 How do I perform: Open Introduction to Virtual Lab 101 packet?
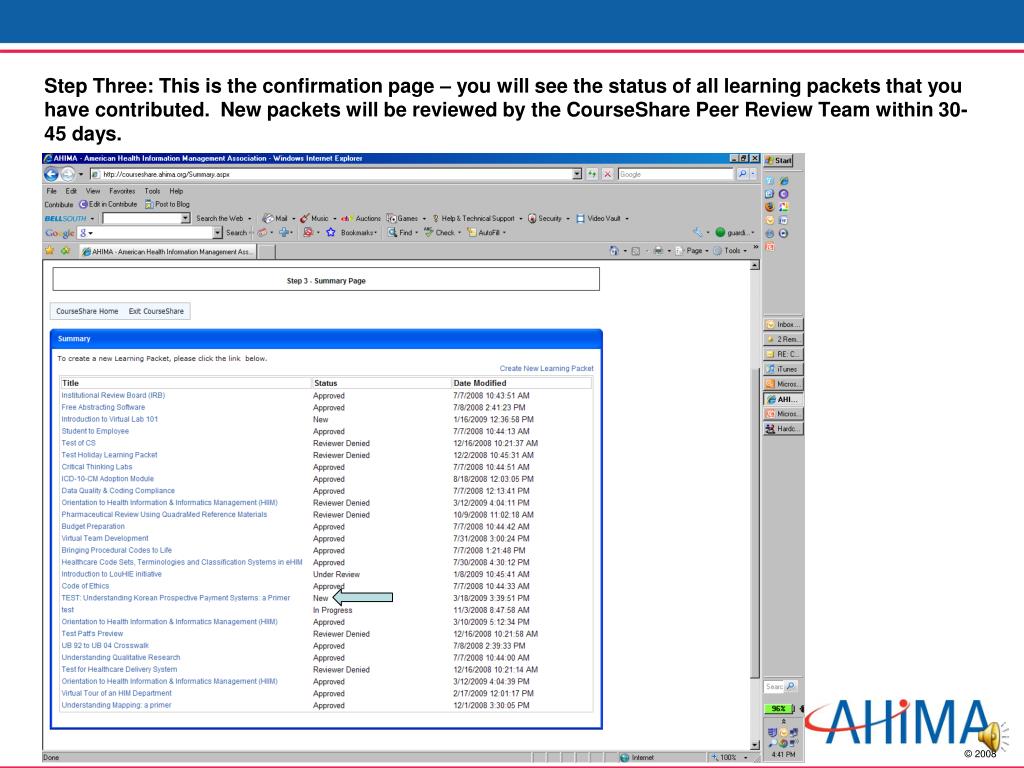coord(110,419)
